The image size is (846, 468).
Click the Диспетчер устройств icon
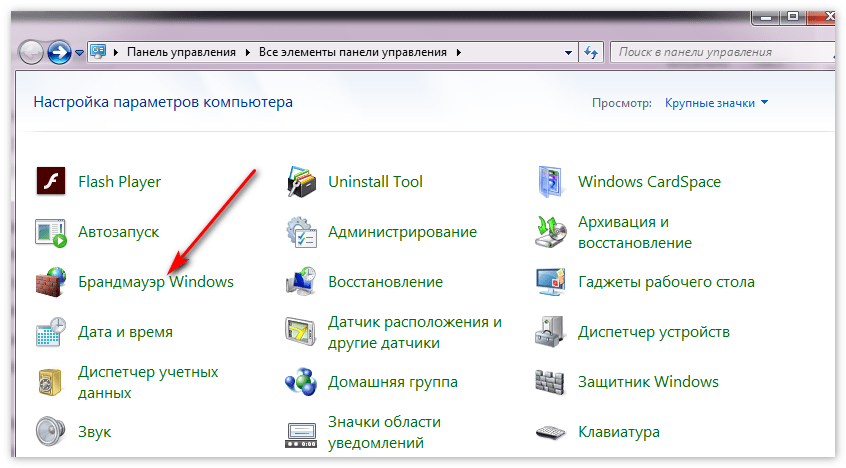point(550,331)
